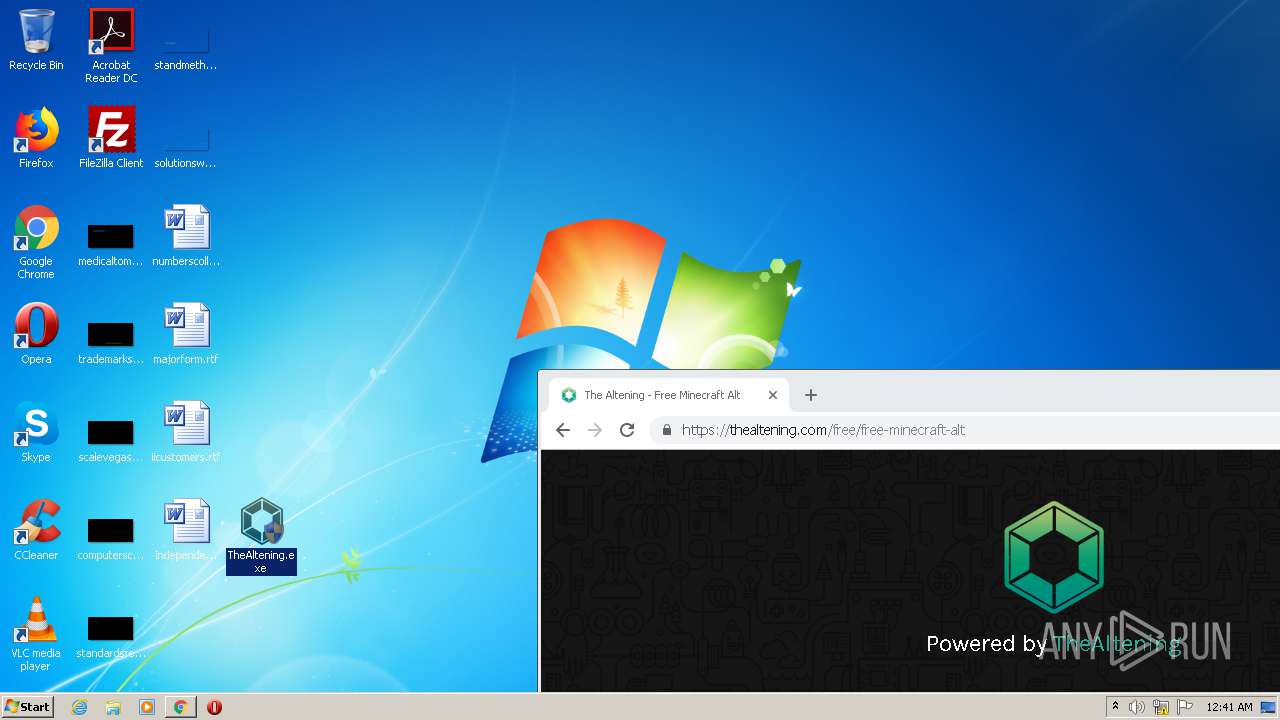The image size is (1280, 720).
Task: Reload the Altening page
Action: coord(627,430)
